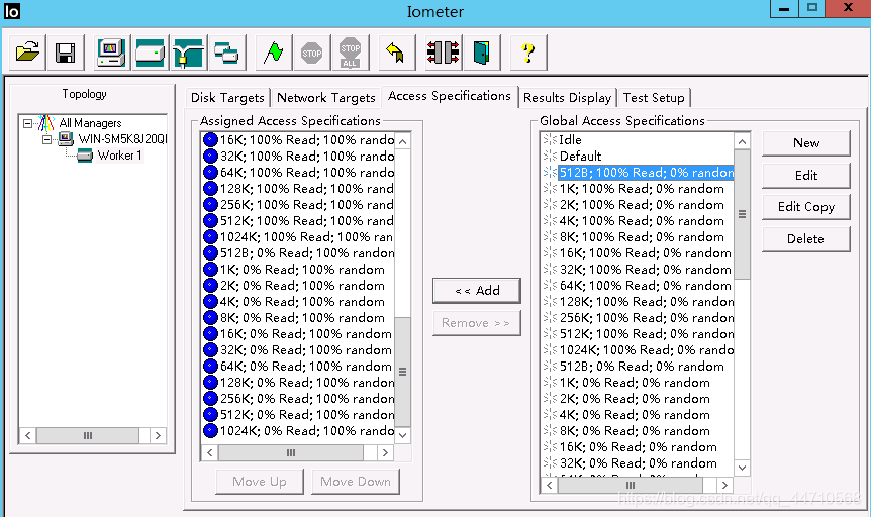Disconnect the selected worker or manager
Image resolution: width=871 pixels, height=517 pixels.
coord(443,53)
